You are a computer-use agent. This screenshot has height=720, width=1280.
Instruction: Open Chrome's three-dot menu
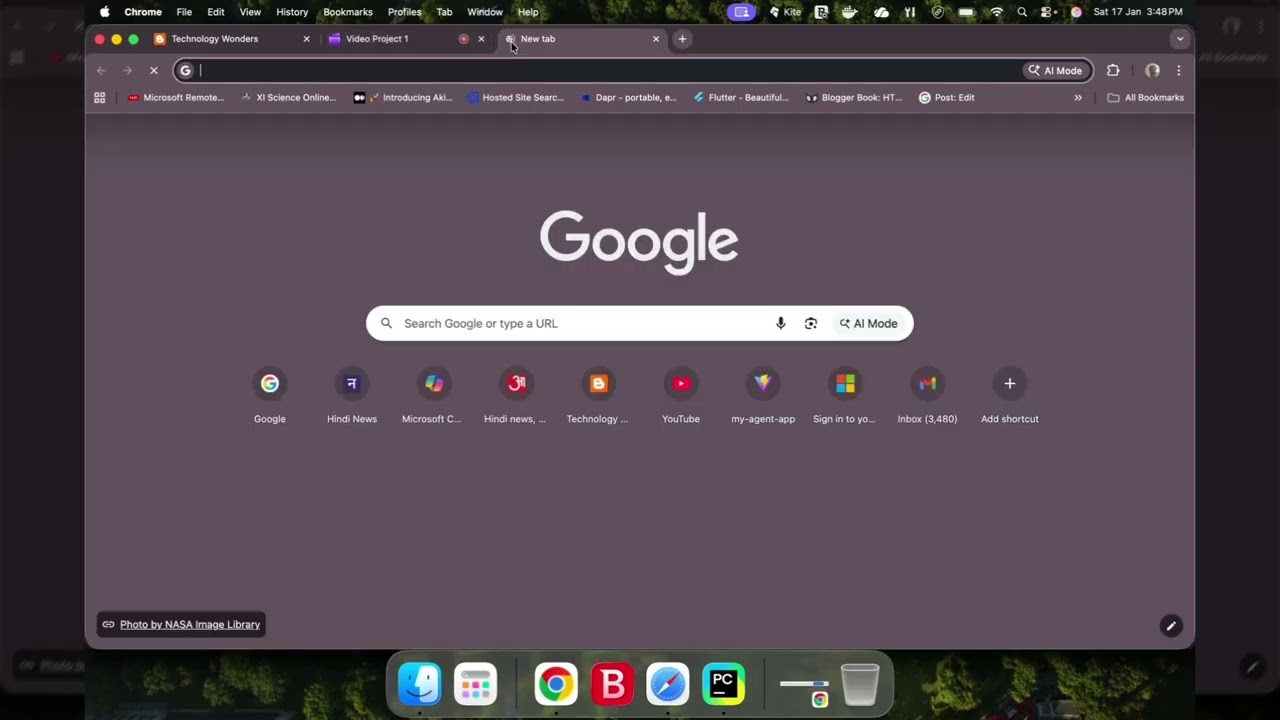(x=1179, y=70)
